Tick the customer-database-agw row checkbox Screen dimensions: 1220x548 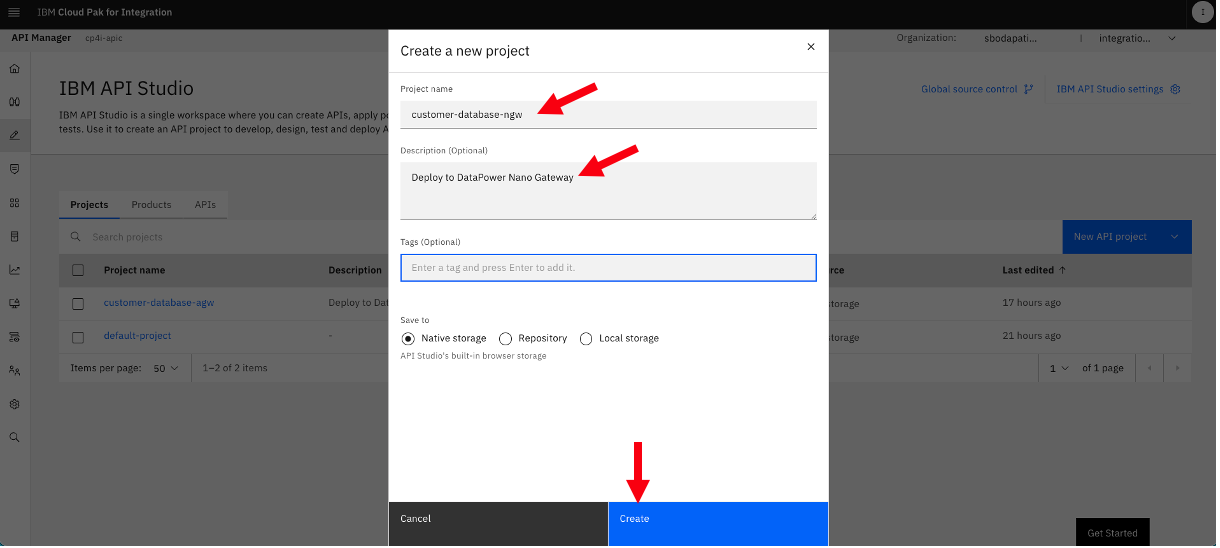coord(78,303)
